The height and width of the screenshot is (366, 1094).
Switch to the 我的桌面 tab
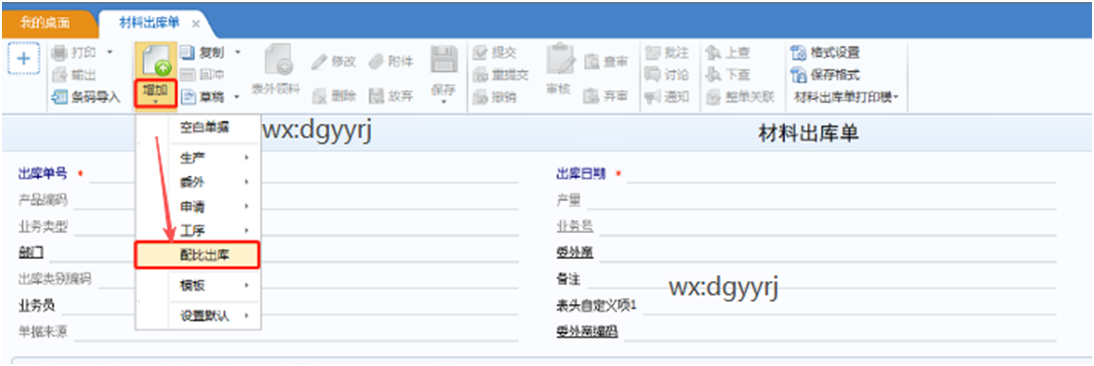(45, 23)
